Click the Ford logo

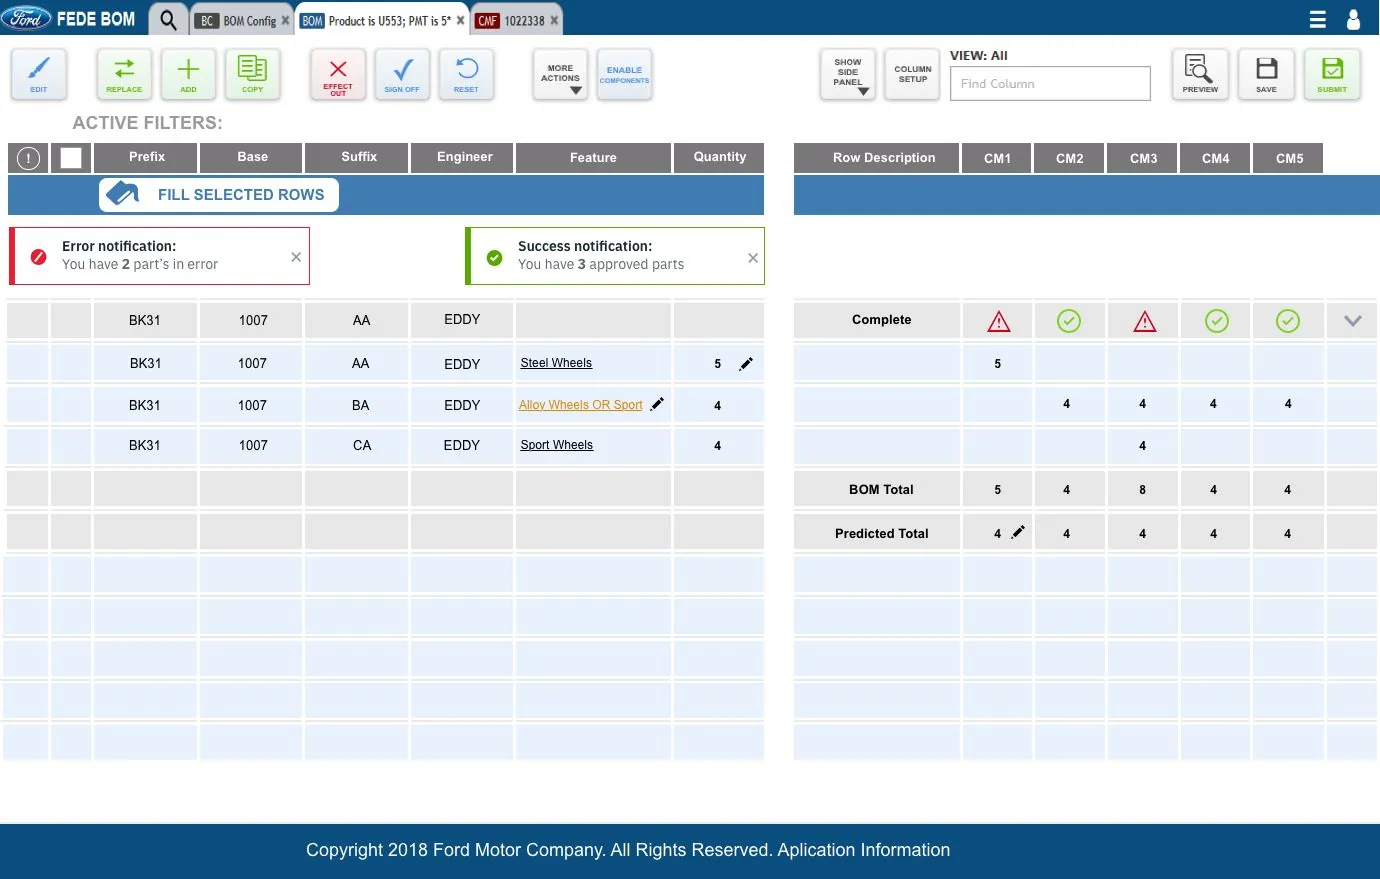point(27,18)
